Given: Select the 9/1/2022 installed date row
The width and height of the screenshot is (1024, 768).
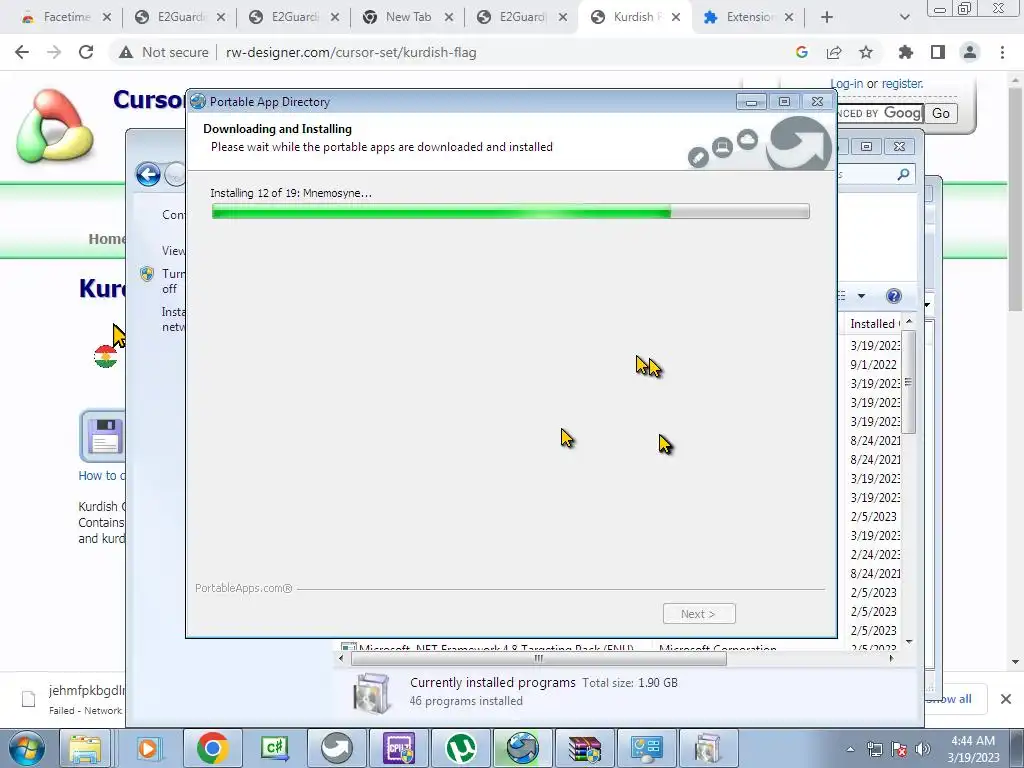Looking at the screenshot, I should click(x=874, y=364).
